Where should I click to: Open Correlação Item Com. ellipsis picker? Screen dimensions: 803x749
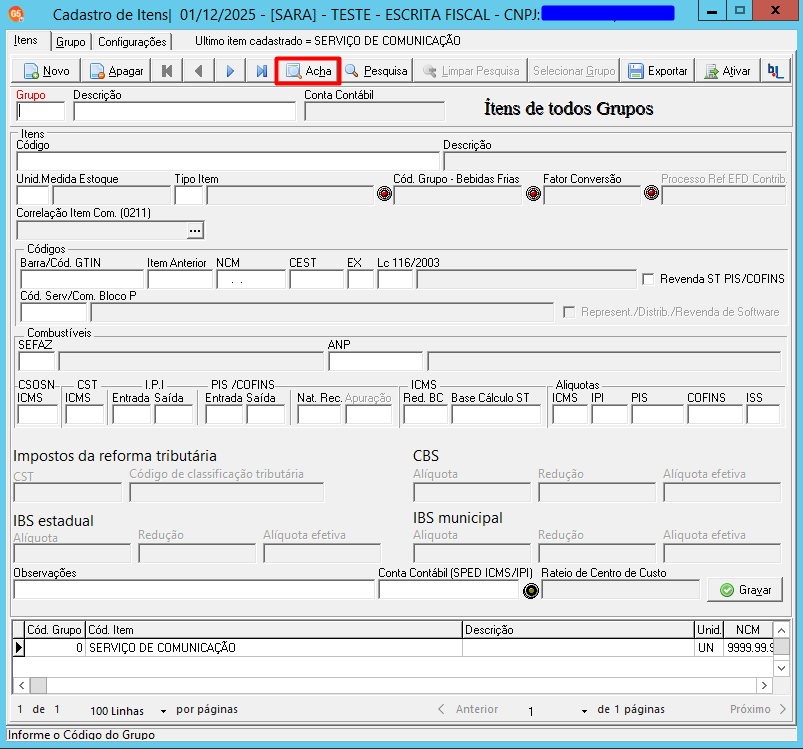[195, 230]
